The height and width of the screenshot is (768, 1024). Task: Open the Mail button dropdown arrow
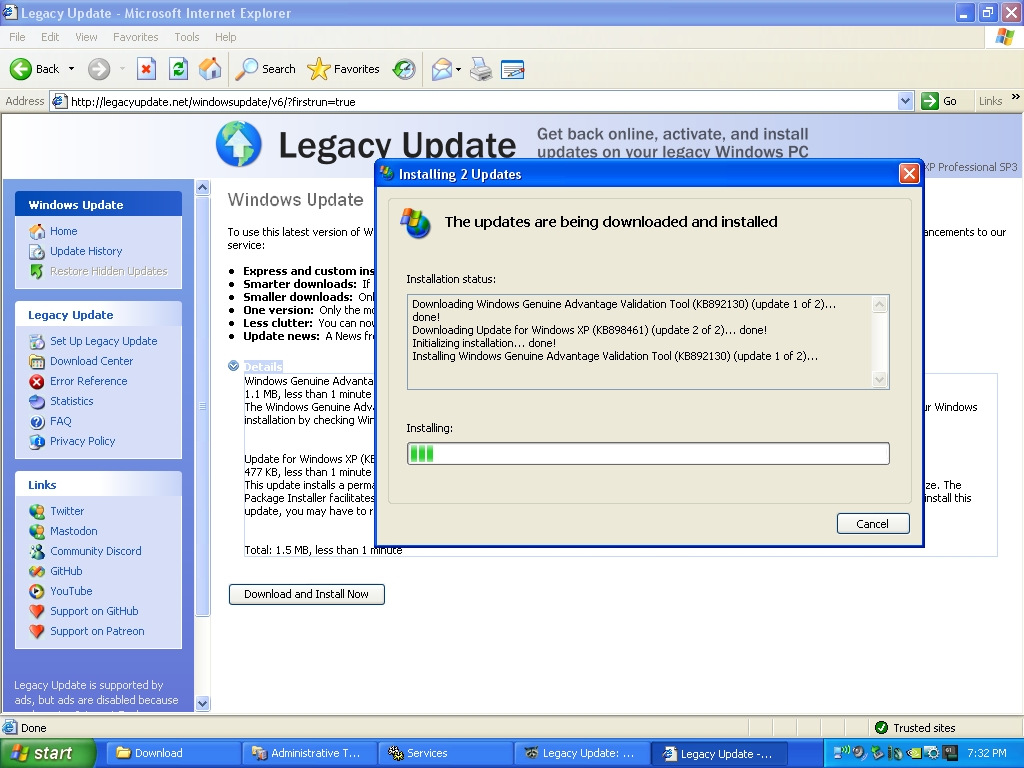tap(458, 69)
